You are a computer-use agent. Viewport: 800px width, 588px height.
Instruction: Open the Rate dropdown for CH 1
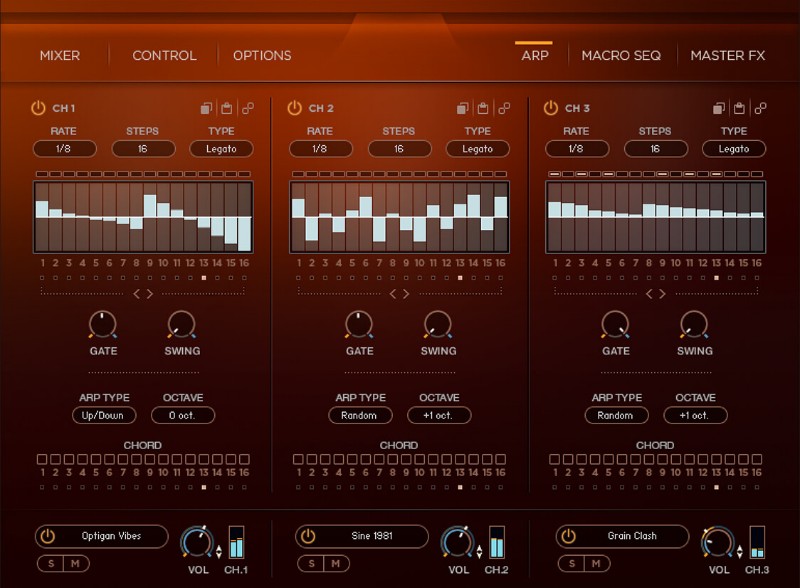point(63,148)
